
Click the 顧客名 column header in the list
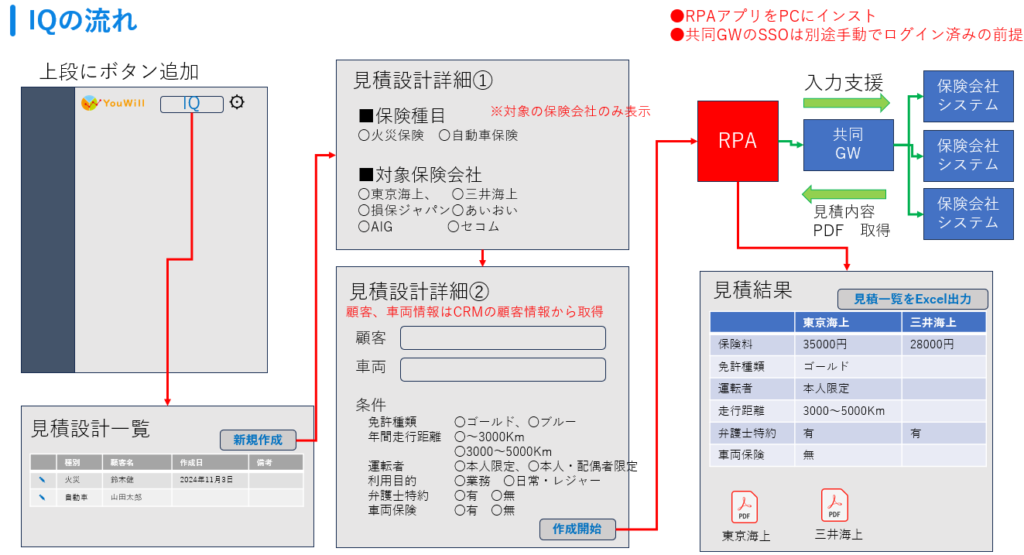point(123,463)
